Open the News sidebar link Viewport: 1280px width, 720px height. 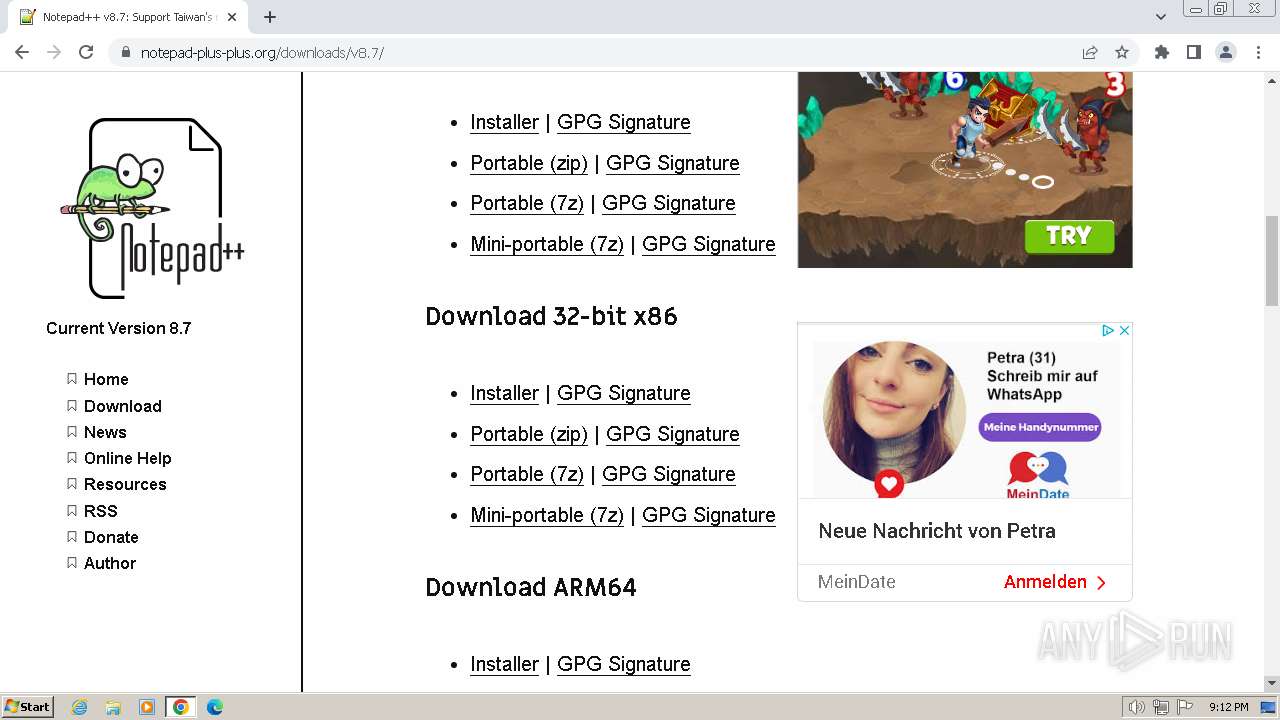click(105, 432)
